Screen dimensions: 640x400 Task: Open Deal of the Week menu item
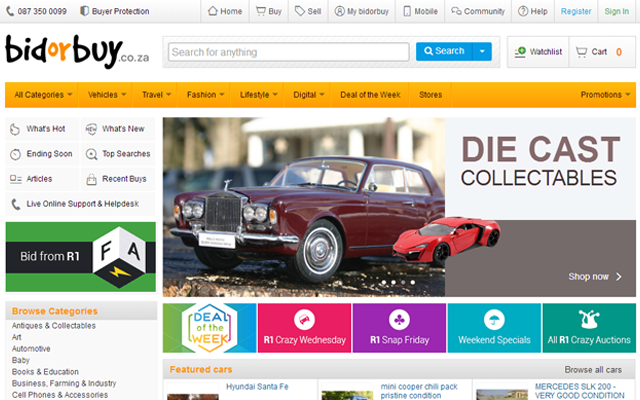370,95
